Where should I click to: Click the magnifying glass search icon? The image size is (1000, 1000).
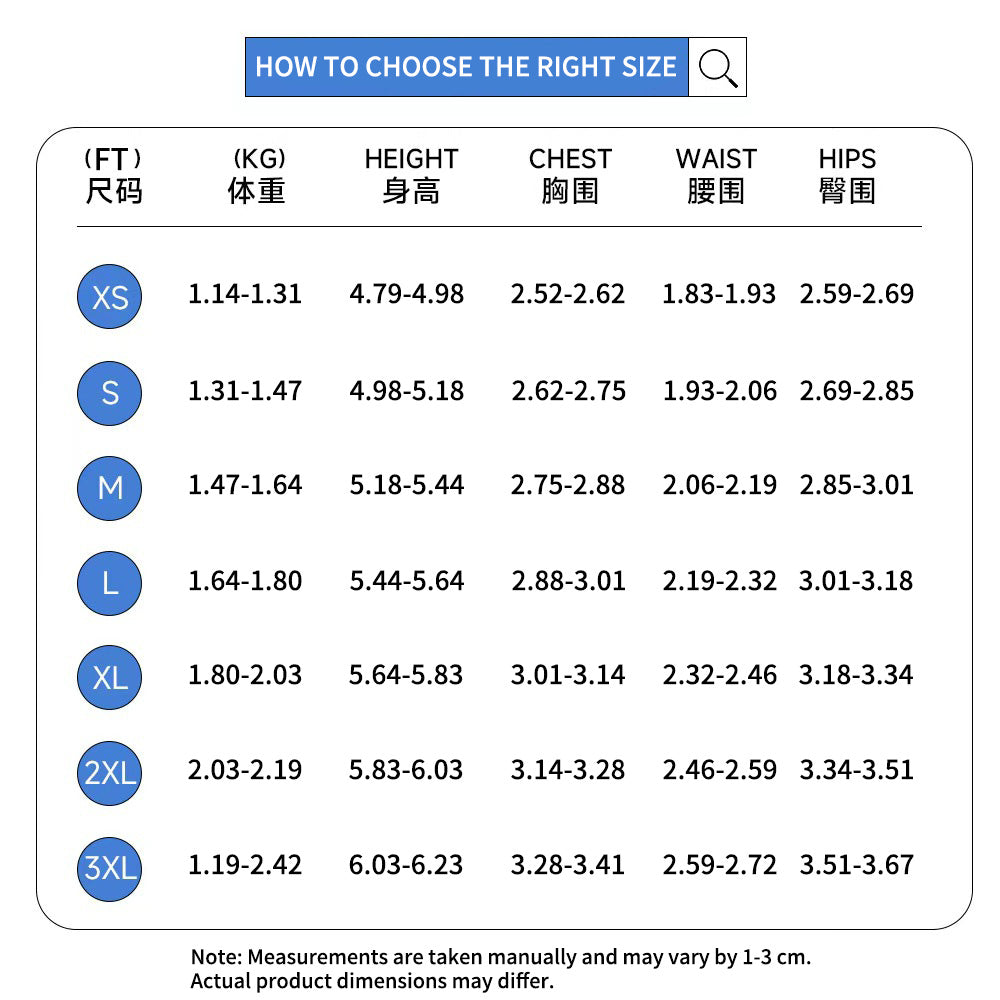[717, 68]
